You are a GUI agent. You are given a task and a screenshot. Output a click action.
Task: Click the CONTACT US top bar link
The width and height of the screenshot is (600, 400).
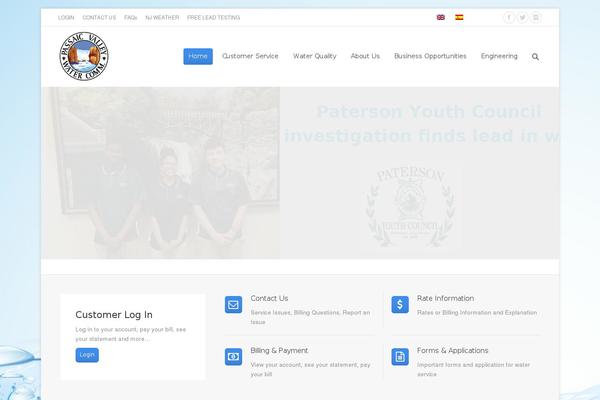[x=99, y=18]
